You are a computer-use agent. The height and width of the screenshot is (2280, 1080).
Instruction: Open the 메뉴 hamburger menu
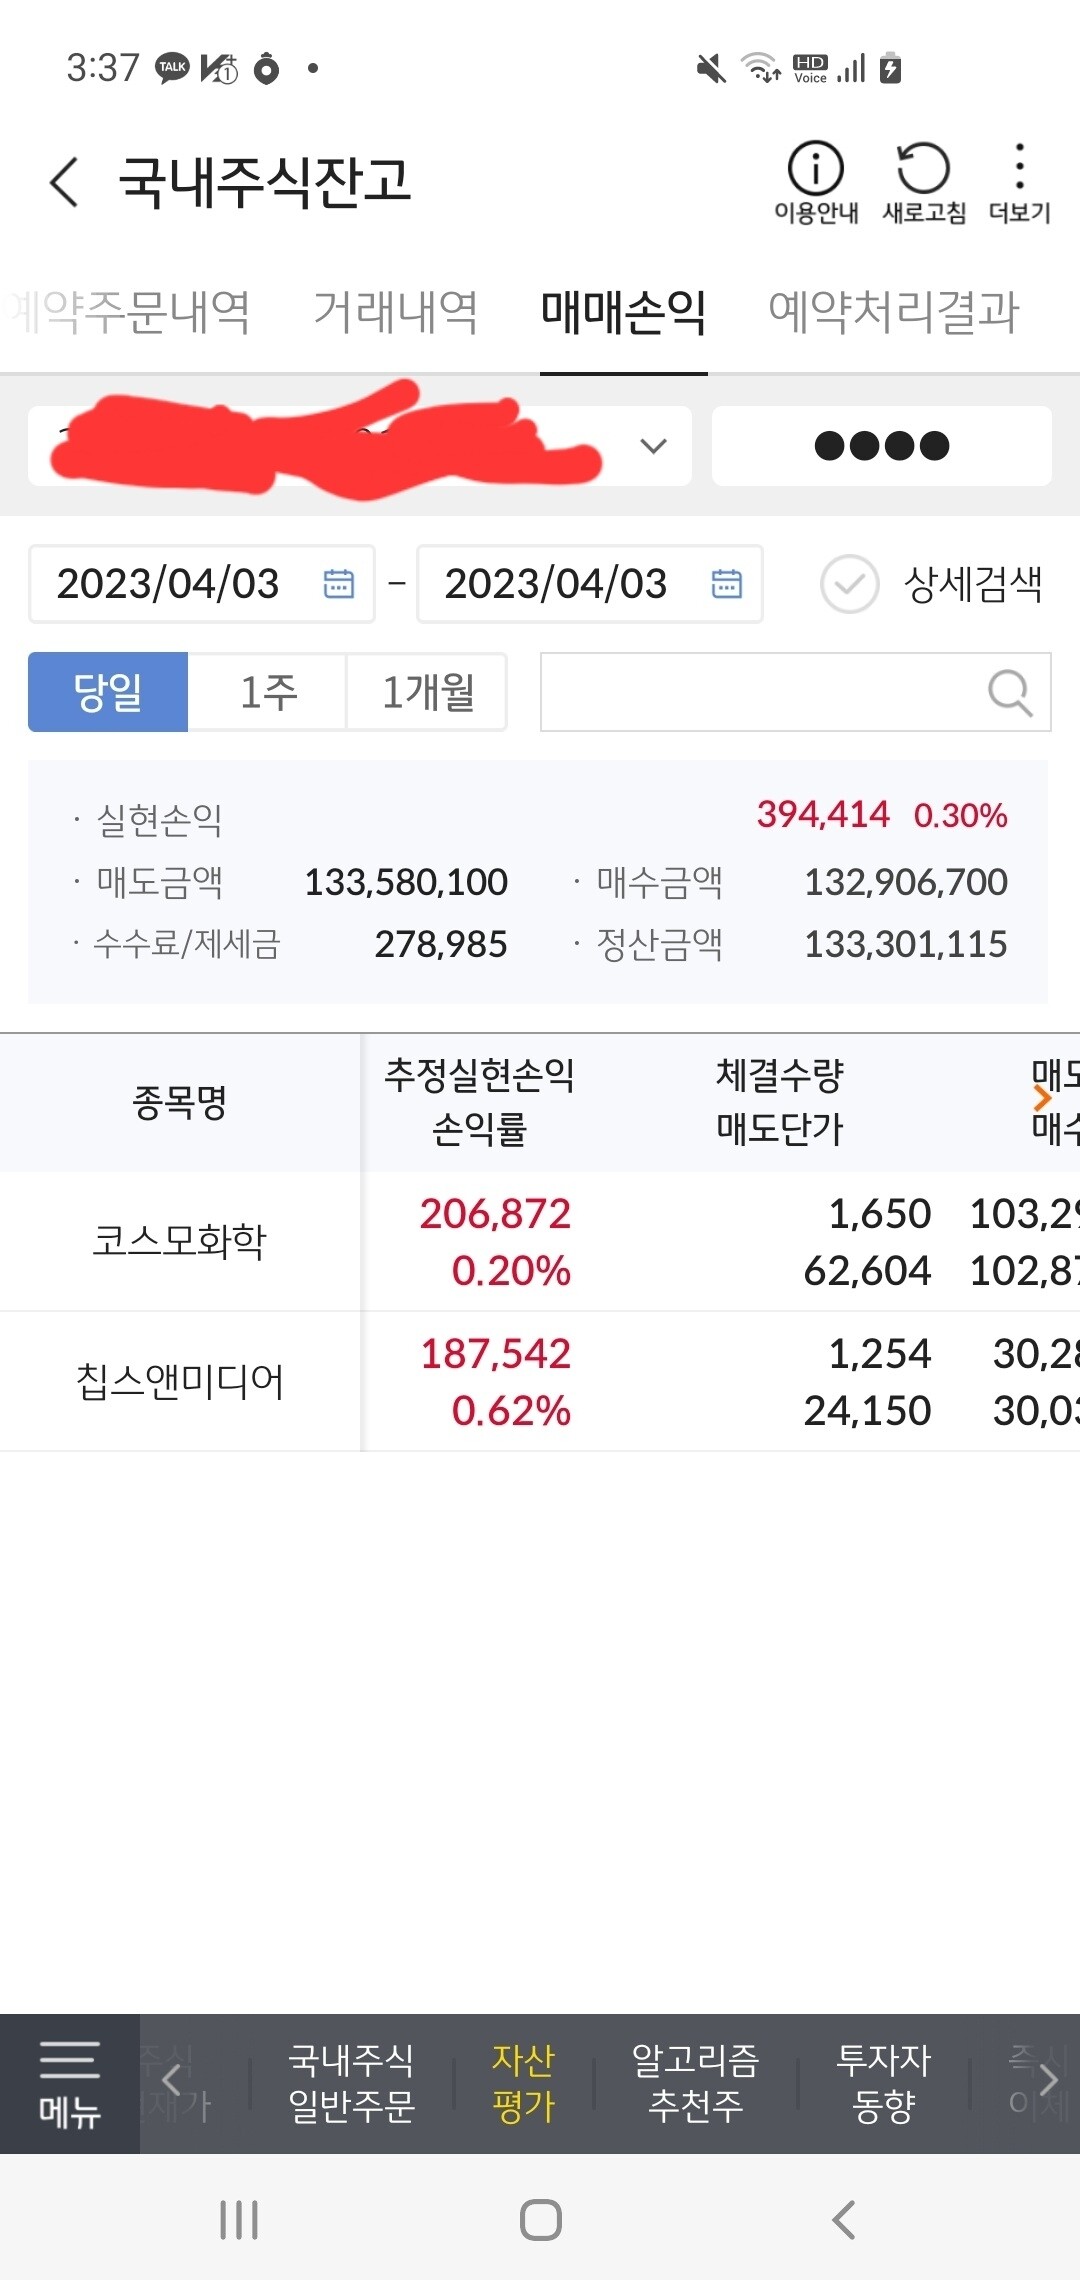point(67,2080)
